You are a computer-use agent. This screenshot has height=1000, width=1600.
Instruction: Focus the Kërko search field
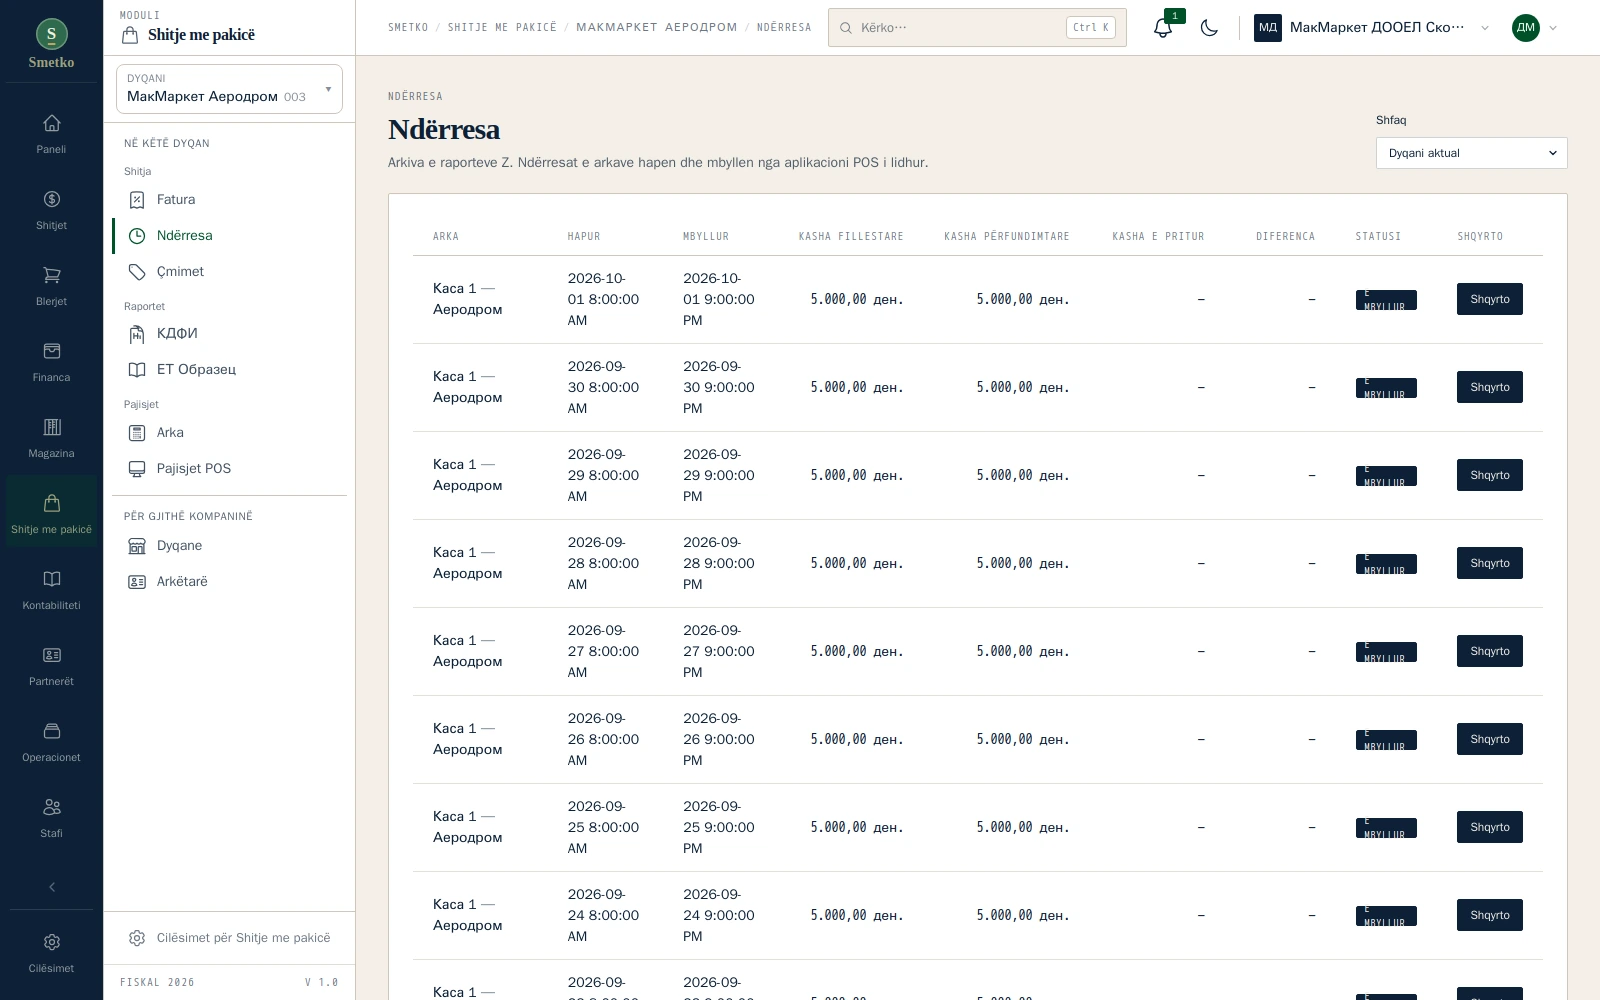(977, 28)
